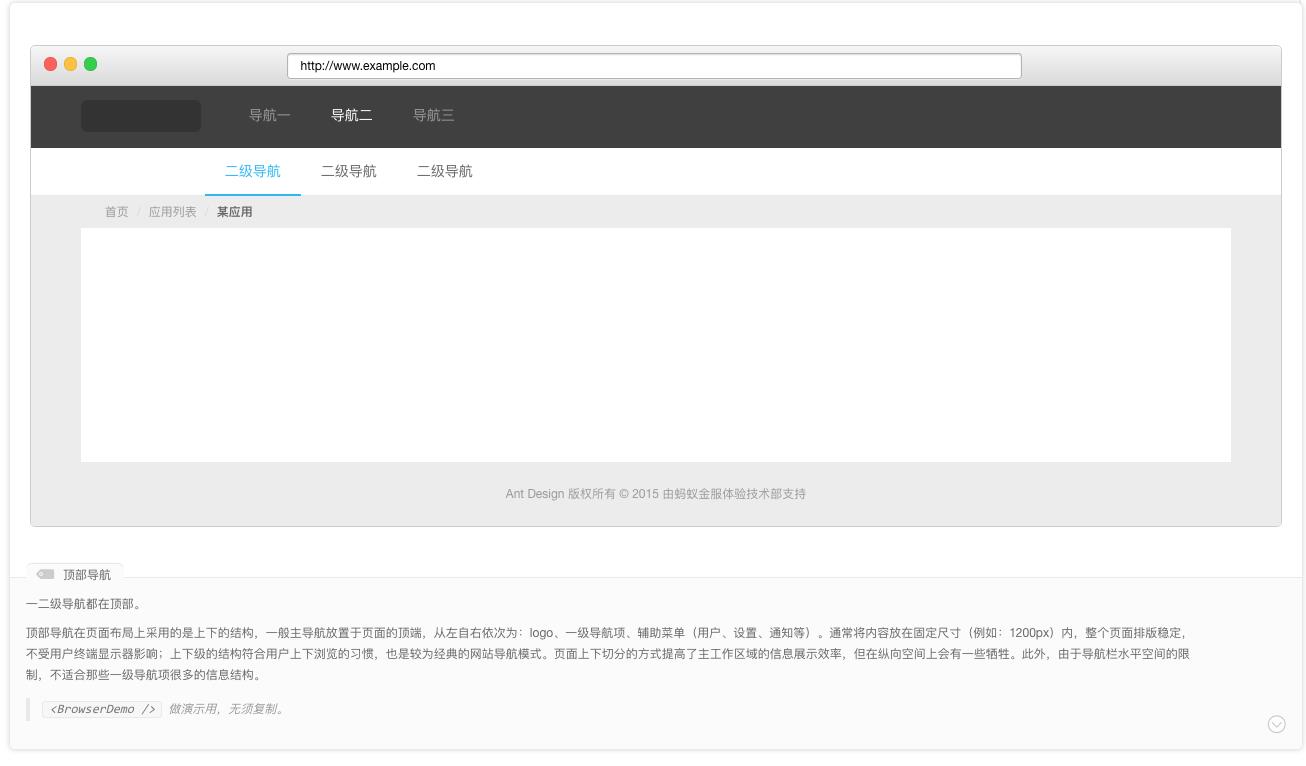Screen dimensions: 1306x766
Task: Click the green maximize dot in demo browser
Action: click(90, 64)
